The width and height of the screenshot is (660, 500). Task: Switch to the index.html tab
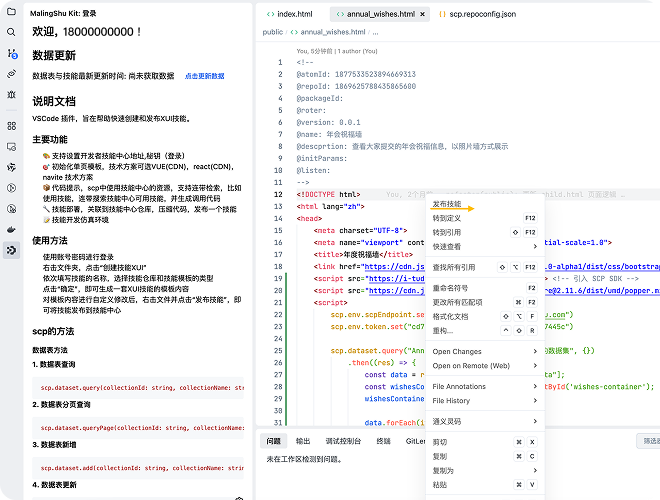click(x=290, y=14)
